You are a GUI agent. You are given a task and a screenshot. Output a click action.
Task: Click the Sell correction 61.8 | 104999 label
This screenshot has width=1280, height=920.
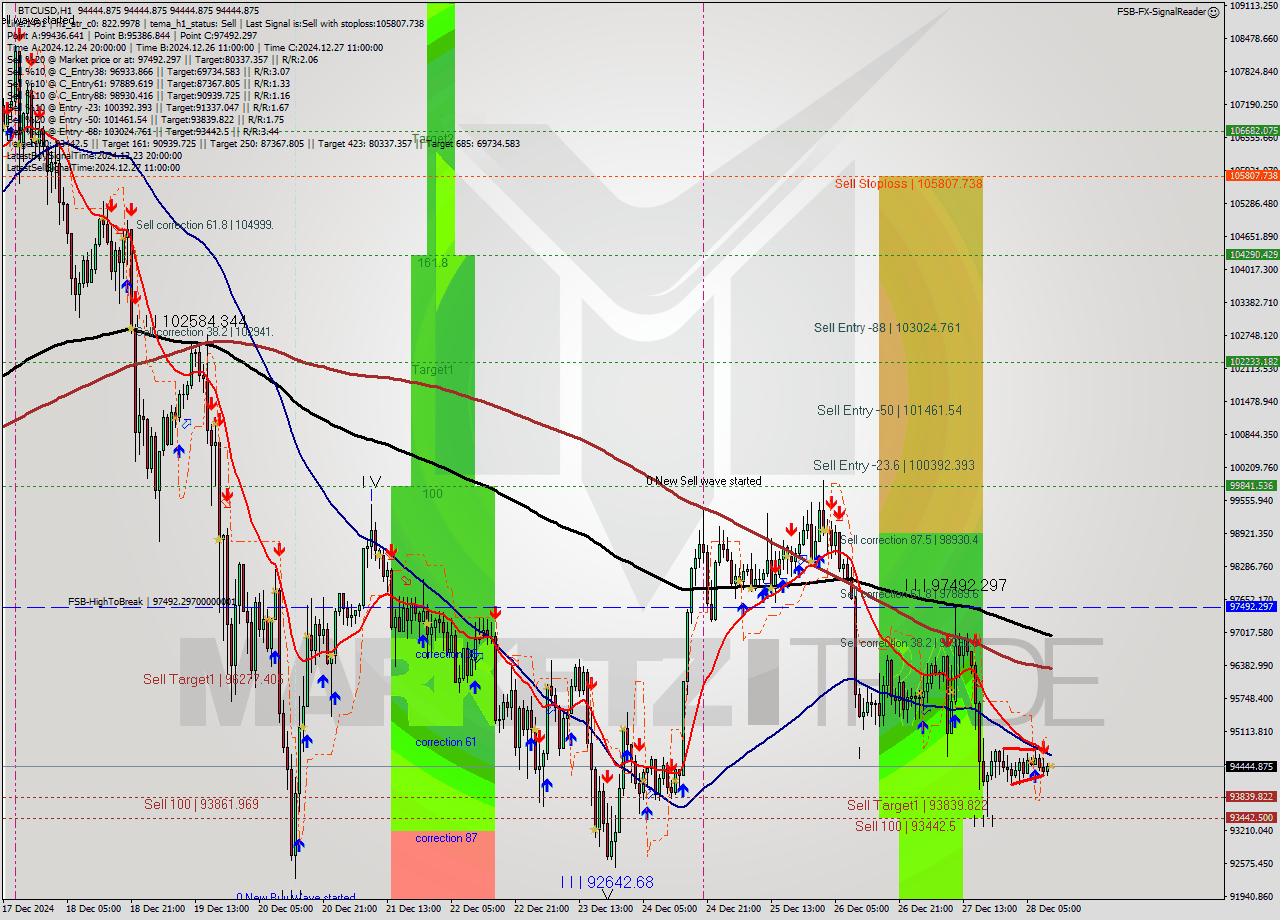click(204, 226)
